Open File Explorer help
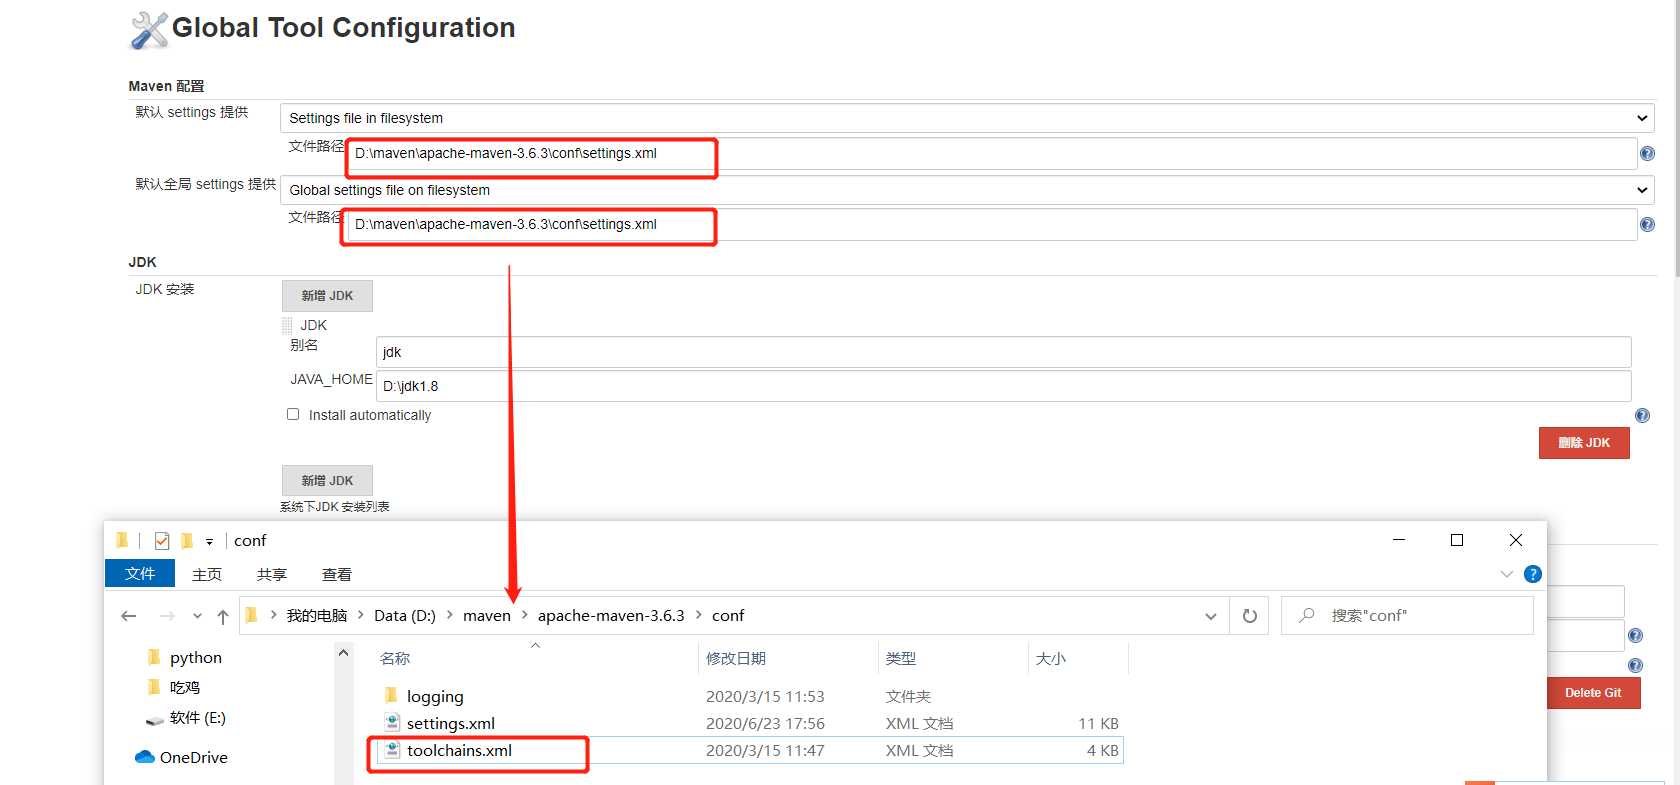This screenshot has height=785, width=1680. point(1532,574)
